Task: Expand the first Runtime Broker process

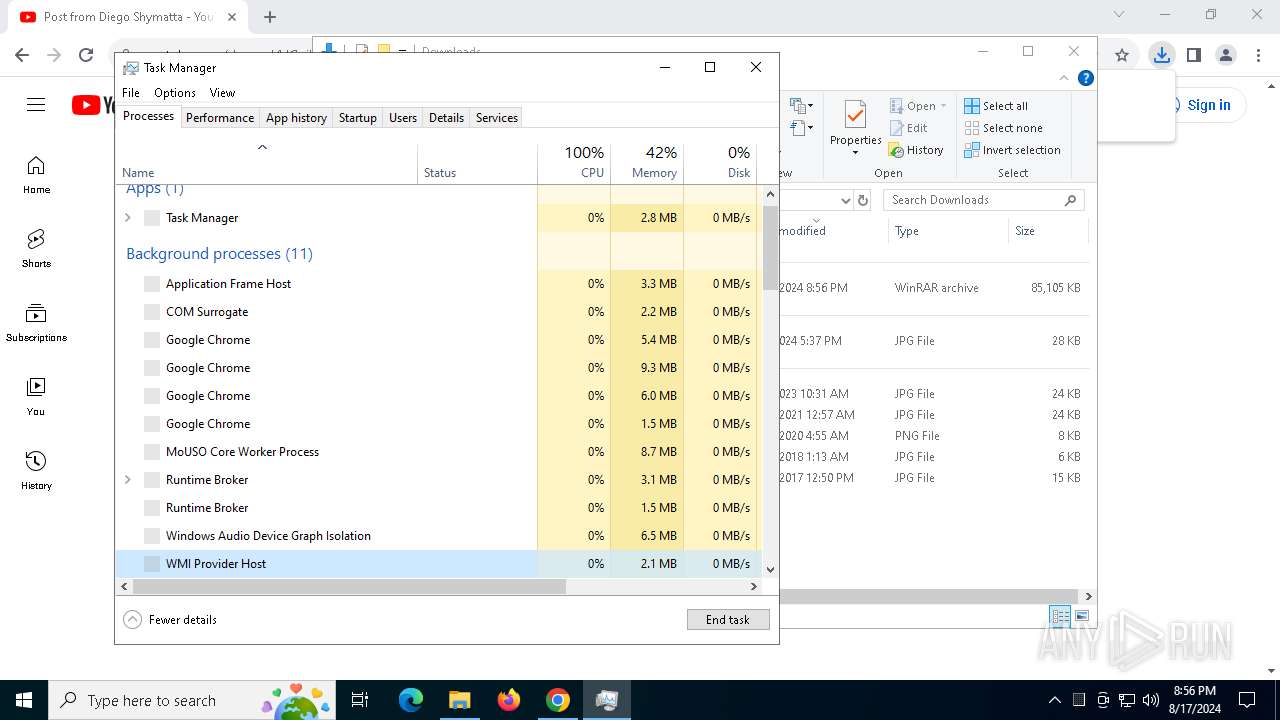Action: click(x=128, y=480)
